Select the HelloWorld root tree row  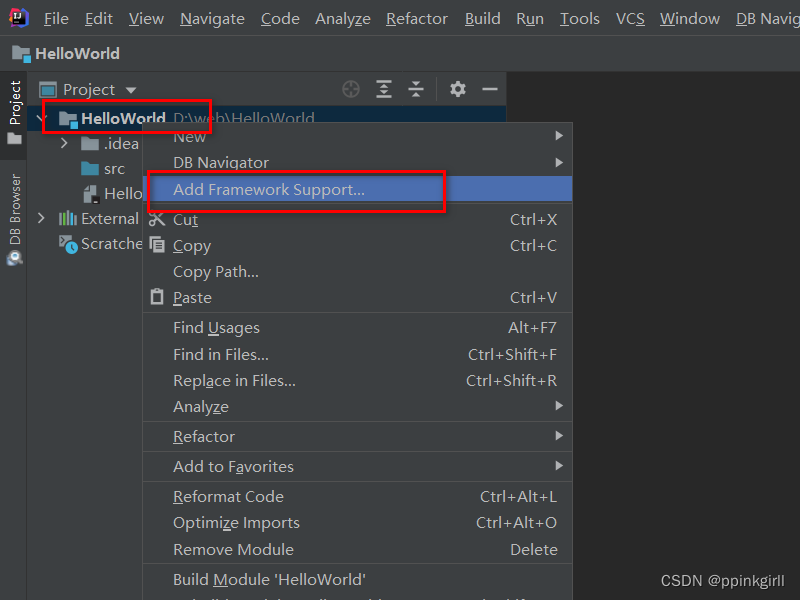(x=267, y=118)
